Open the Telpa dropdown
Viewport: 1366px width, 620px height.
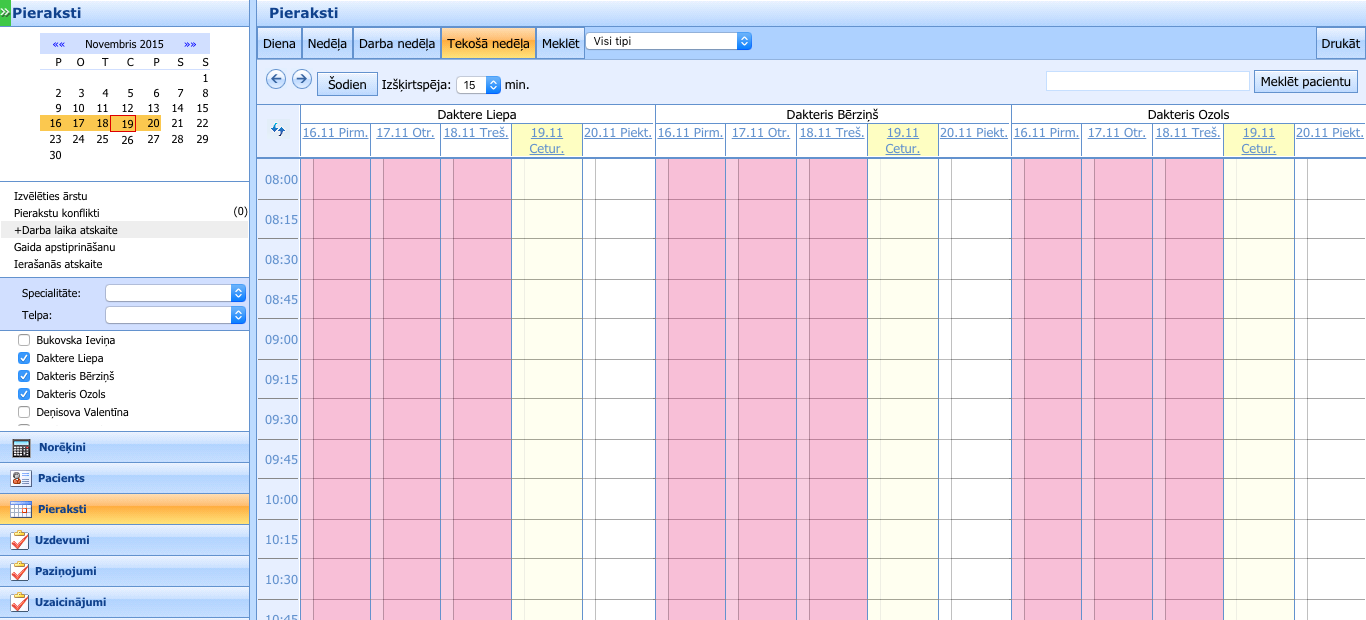pos(175,315)
